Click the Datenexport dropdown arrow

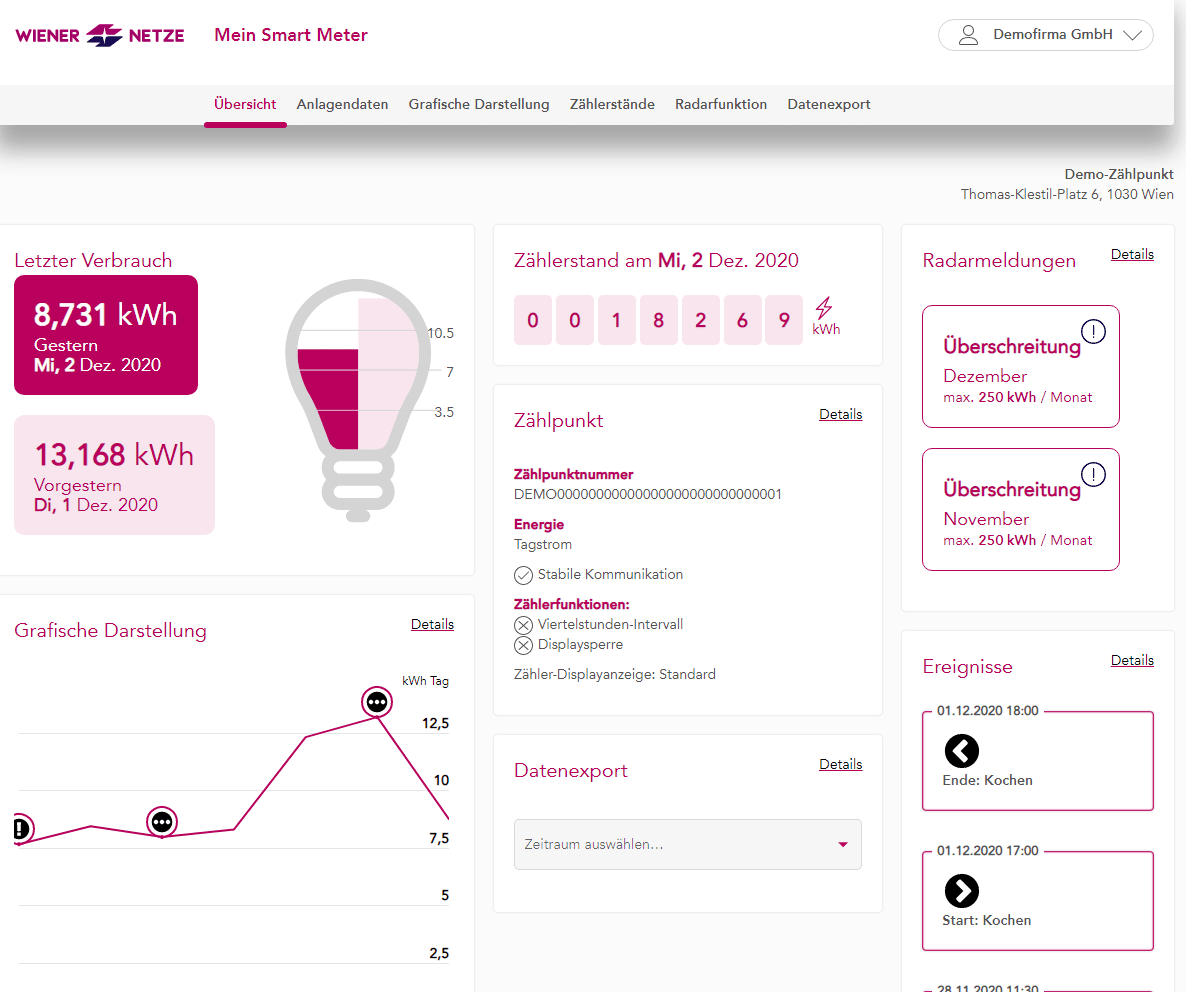tap(842, 845)
